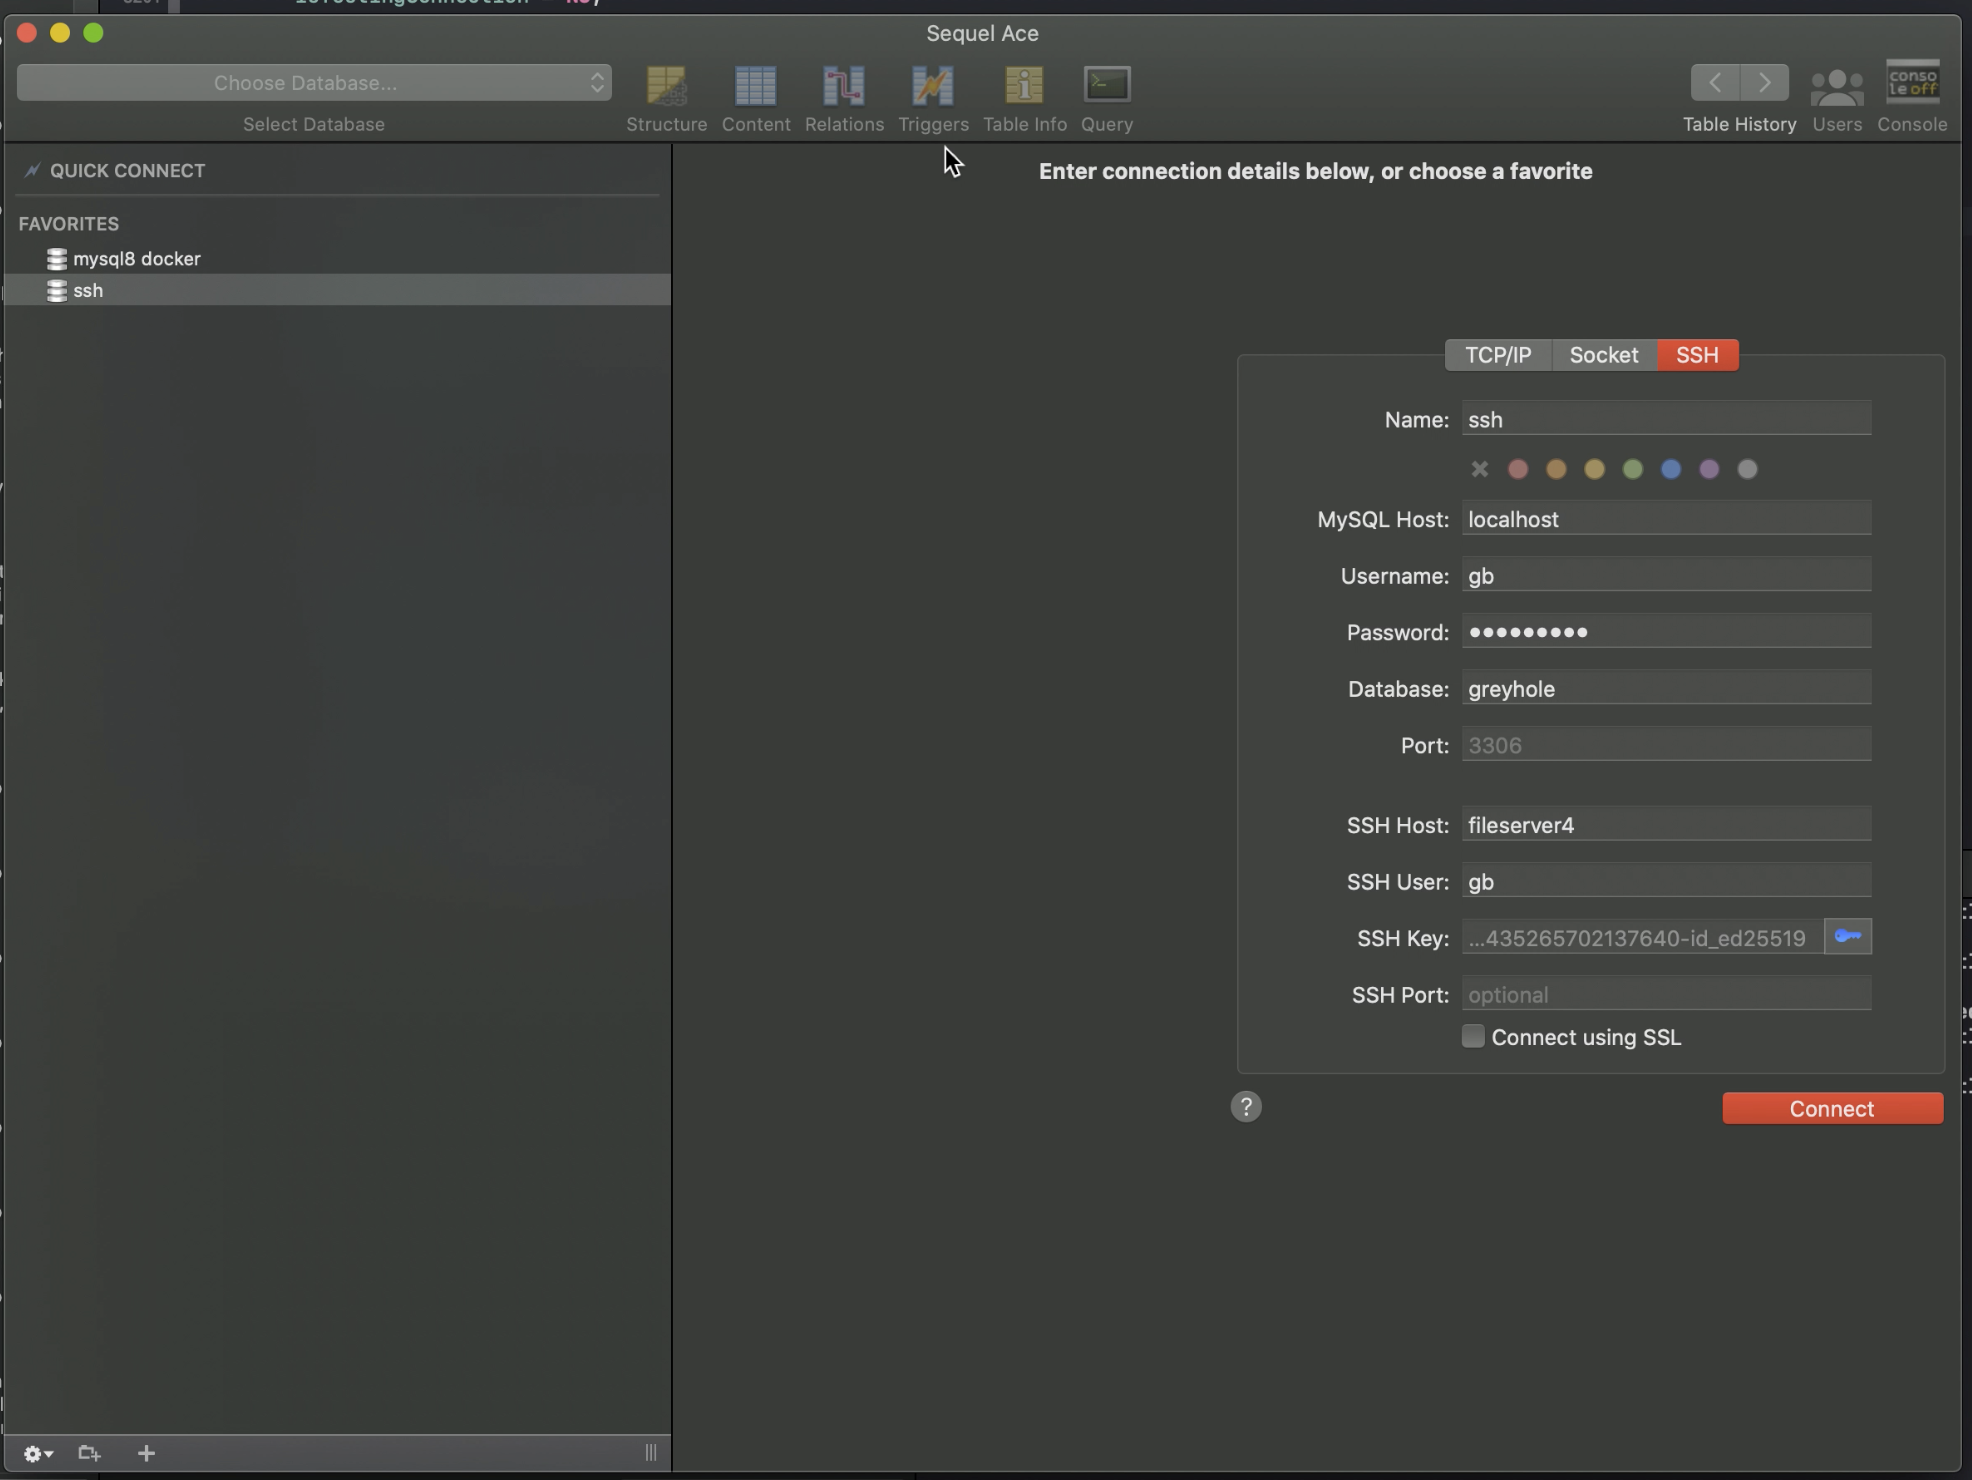
Task: Click the help question mark button
Action: pyautogui.click(x=1245, y=1107)
